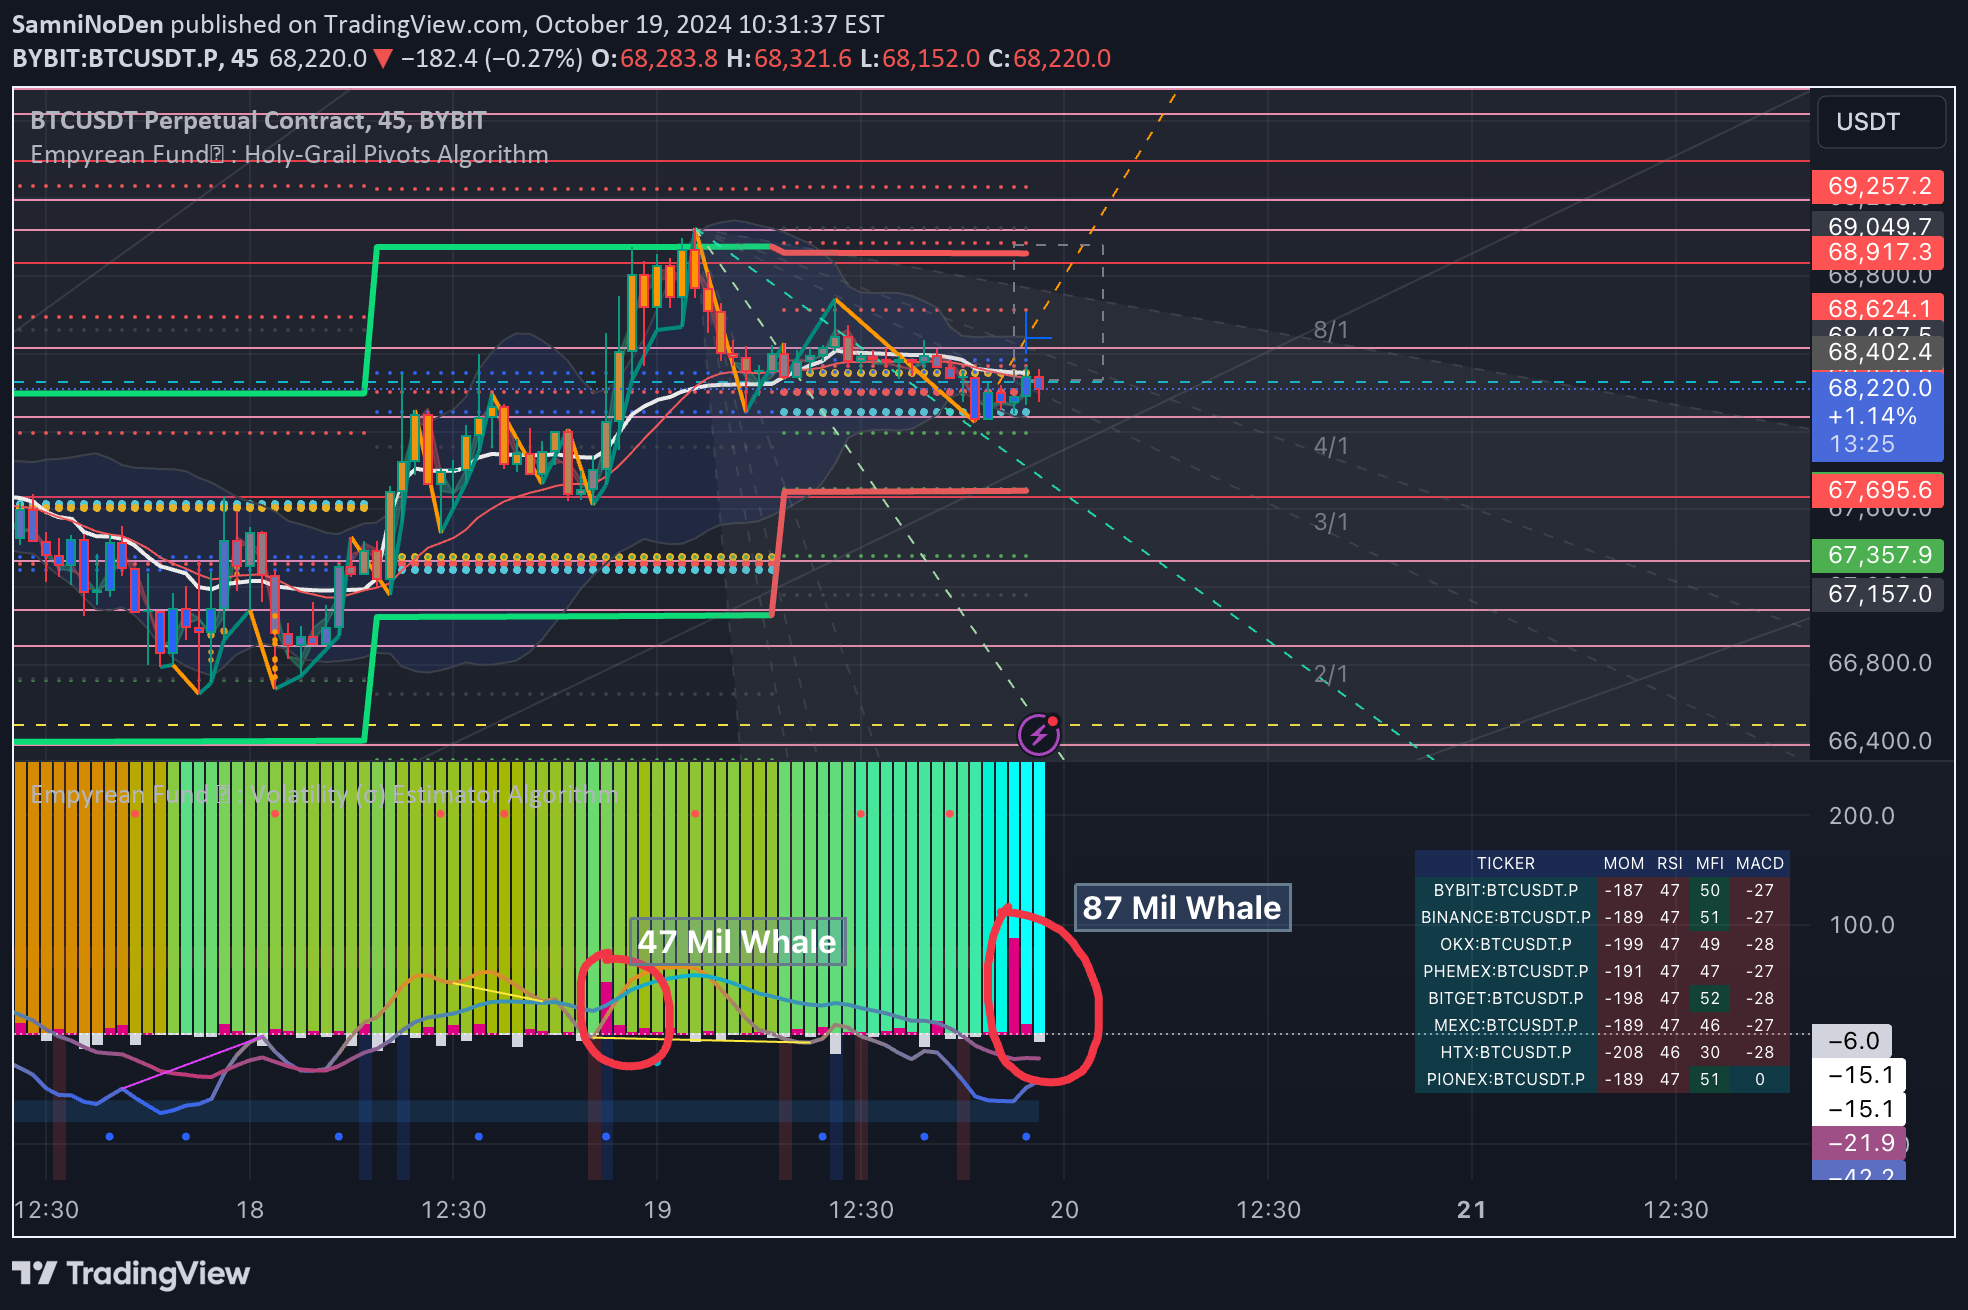The height and width of the screenshot is (1310, 1968).
Task: Click the Low value L:68,152.0
Action: [920, 58]
